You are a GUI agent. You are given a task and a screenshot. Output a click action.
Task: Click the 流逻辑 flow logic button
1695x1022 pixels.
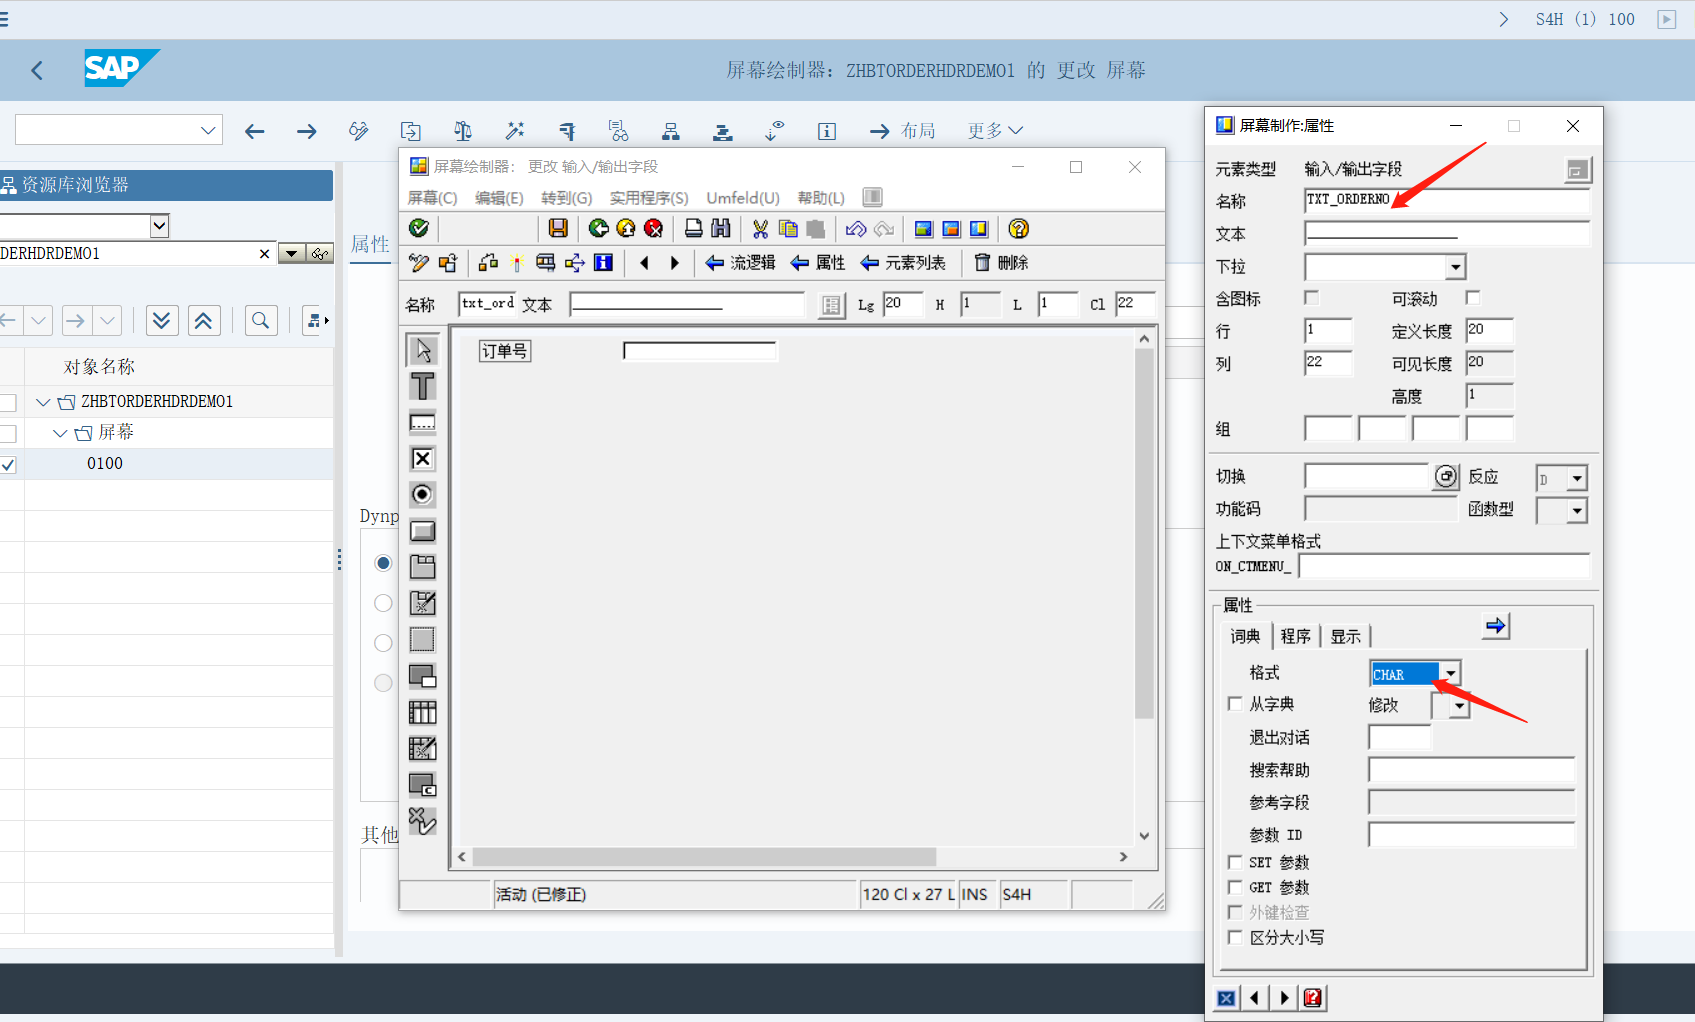(x=741, y=263)
